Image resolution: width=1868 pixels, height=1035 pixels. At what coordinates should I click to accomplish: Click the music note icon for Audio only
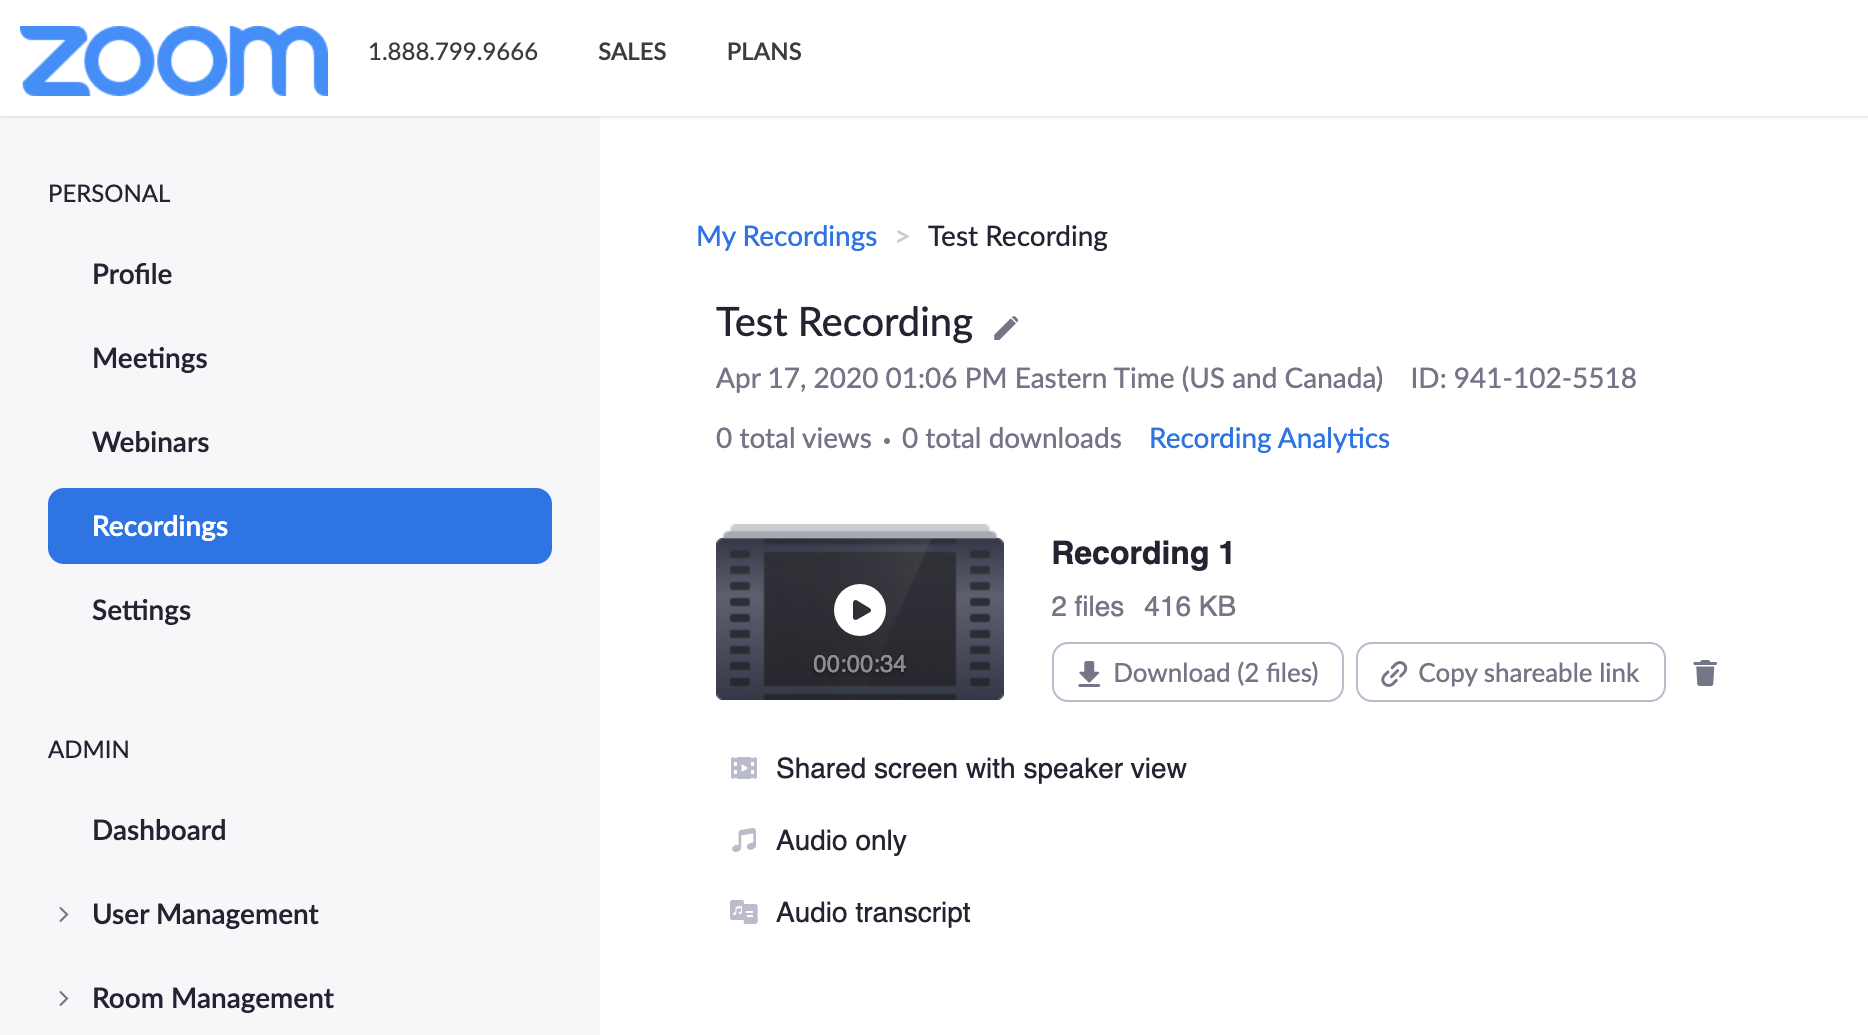coord(744,840)
